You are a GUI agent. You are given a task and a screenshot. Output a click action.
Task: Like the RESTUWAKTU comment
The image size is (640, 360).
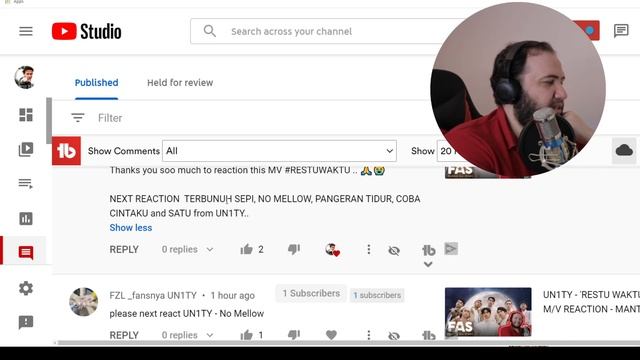click(x=247, y=249)
